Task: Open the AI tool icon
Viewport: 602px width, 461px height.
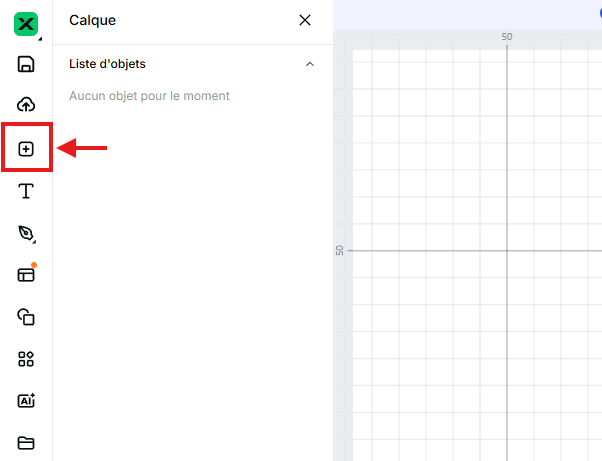Action: point(26,401)
